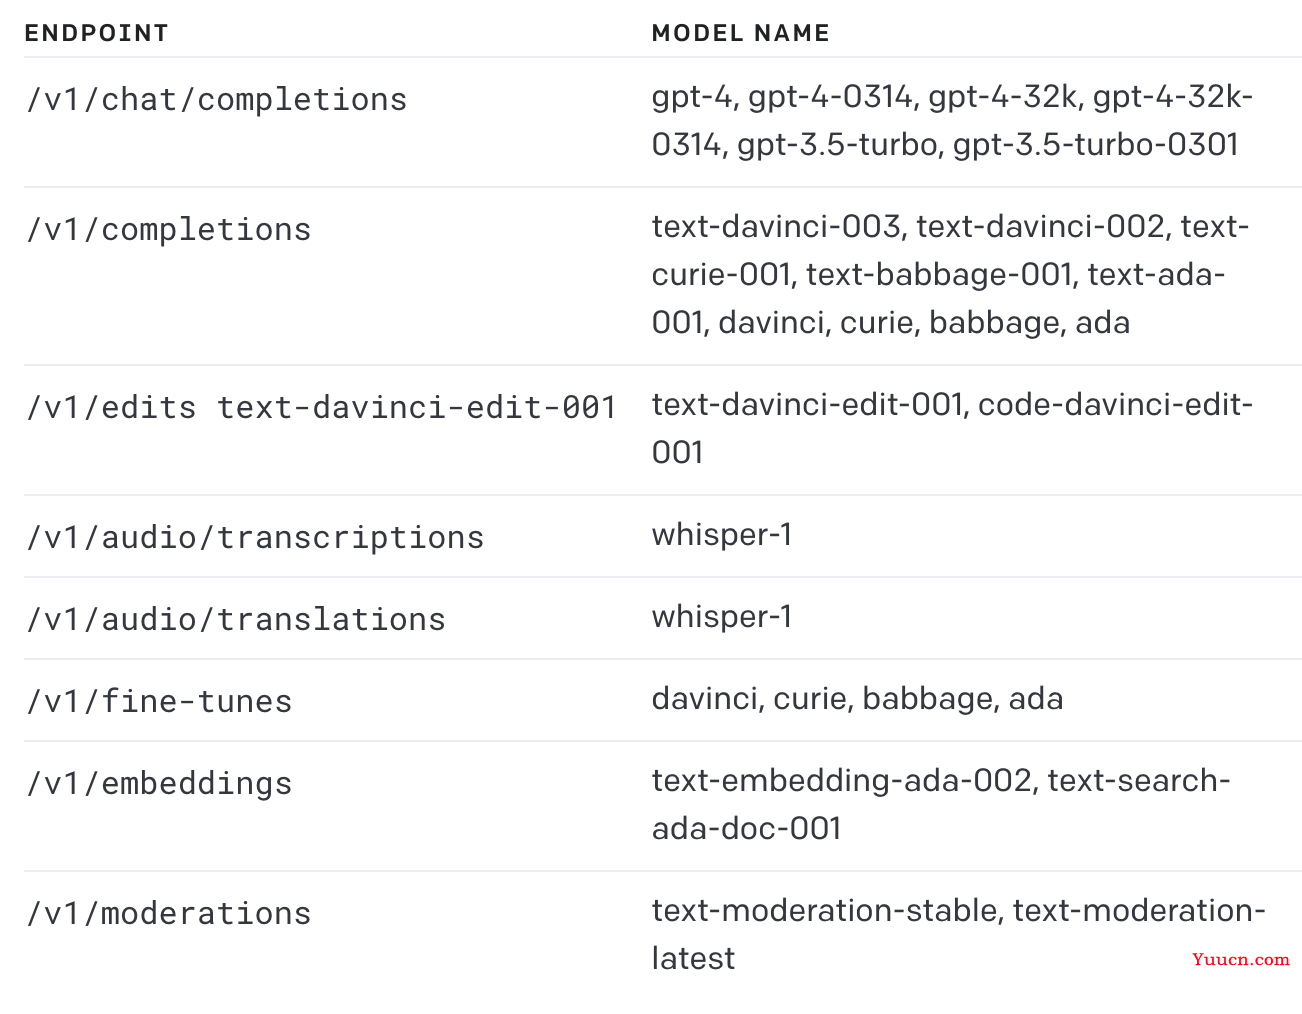Click the gpt-3.5-turbo-0301 model name

(1096, 145)
